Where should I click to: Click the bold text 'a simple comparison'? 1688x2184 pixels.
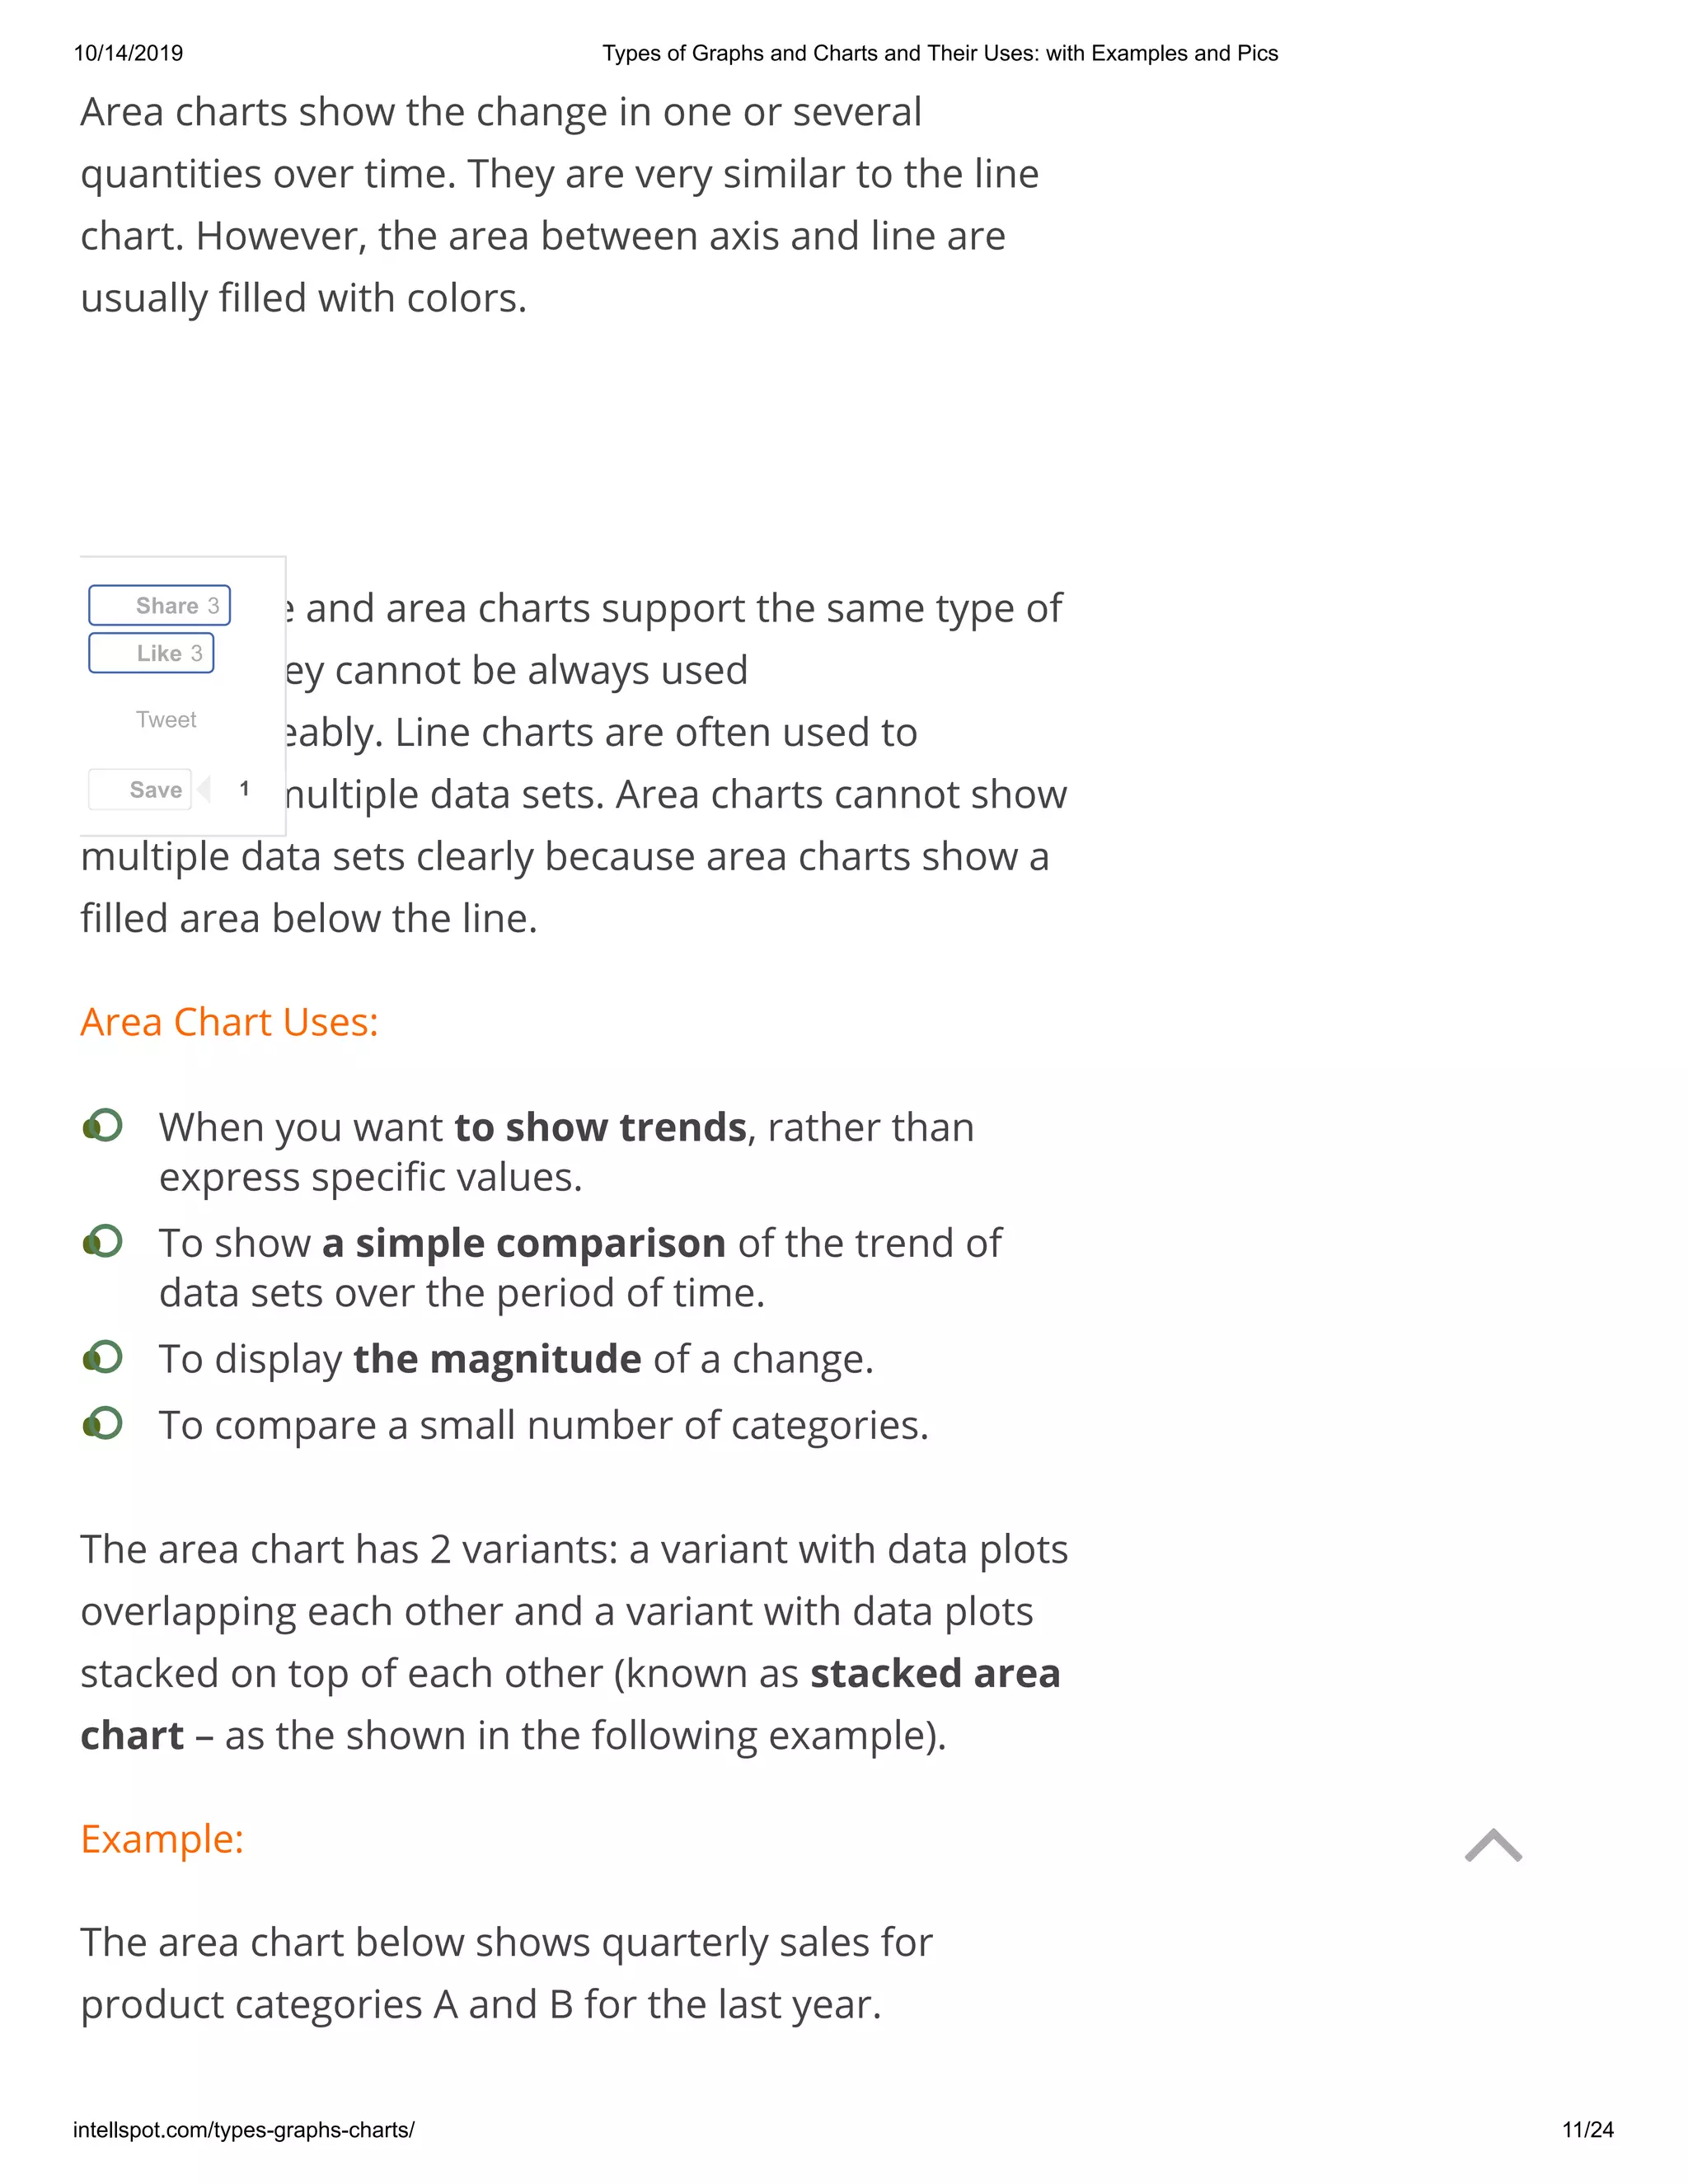524,1243
